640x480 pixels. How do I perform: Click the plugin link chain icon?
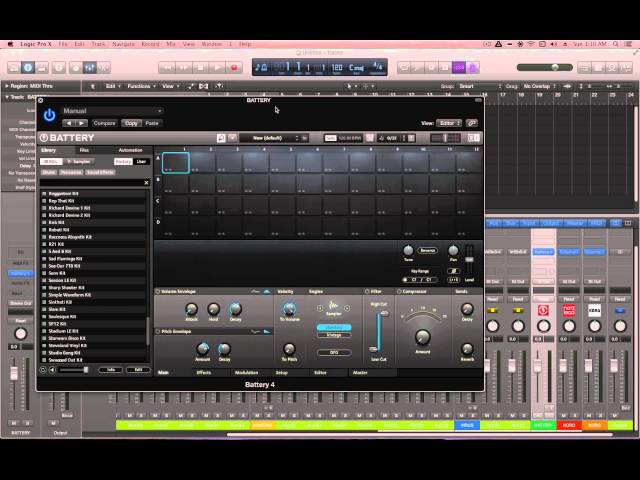472,123
